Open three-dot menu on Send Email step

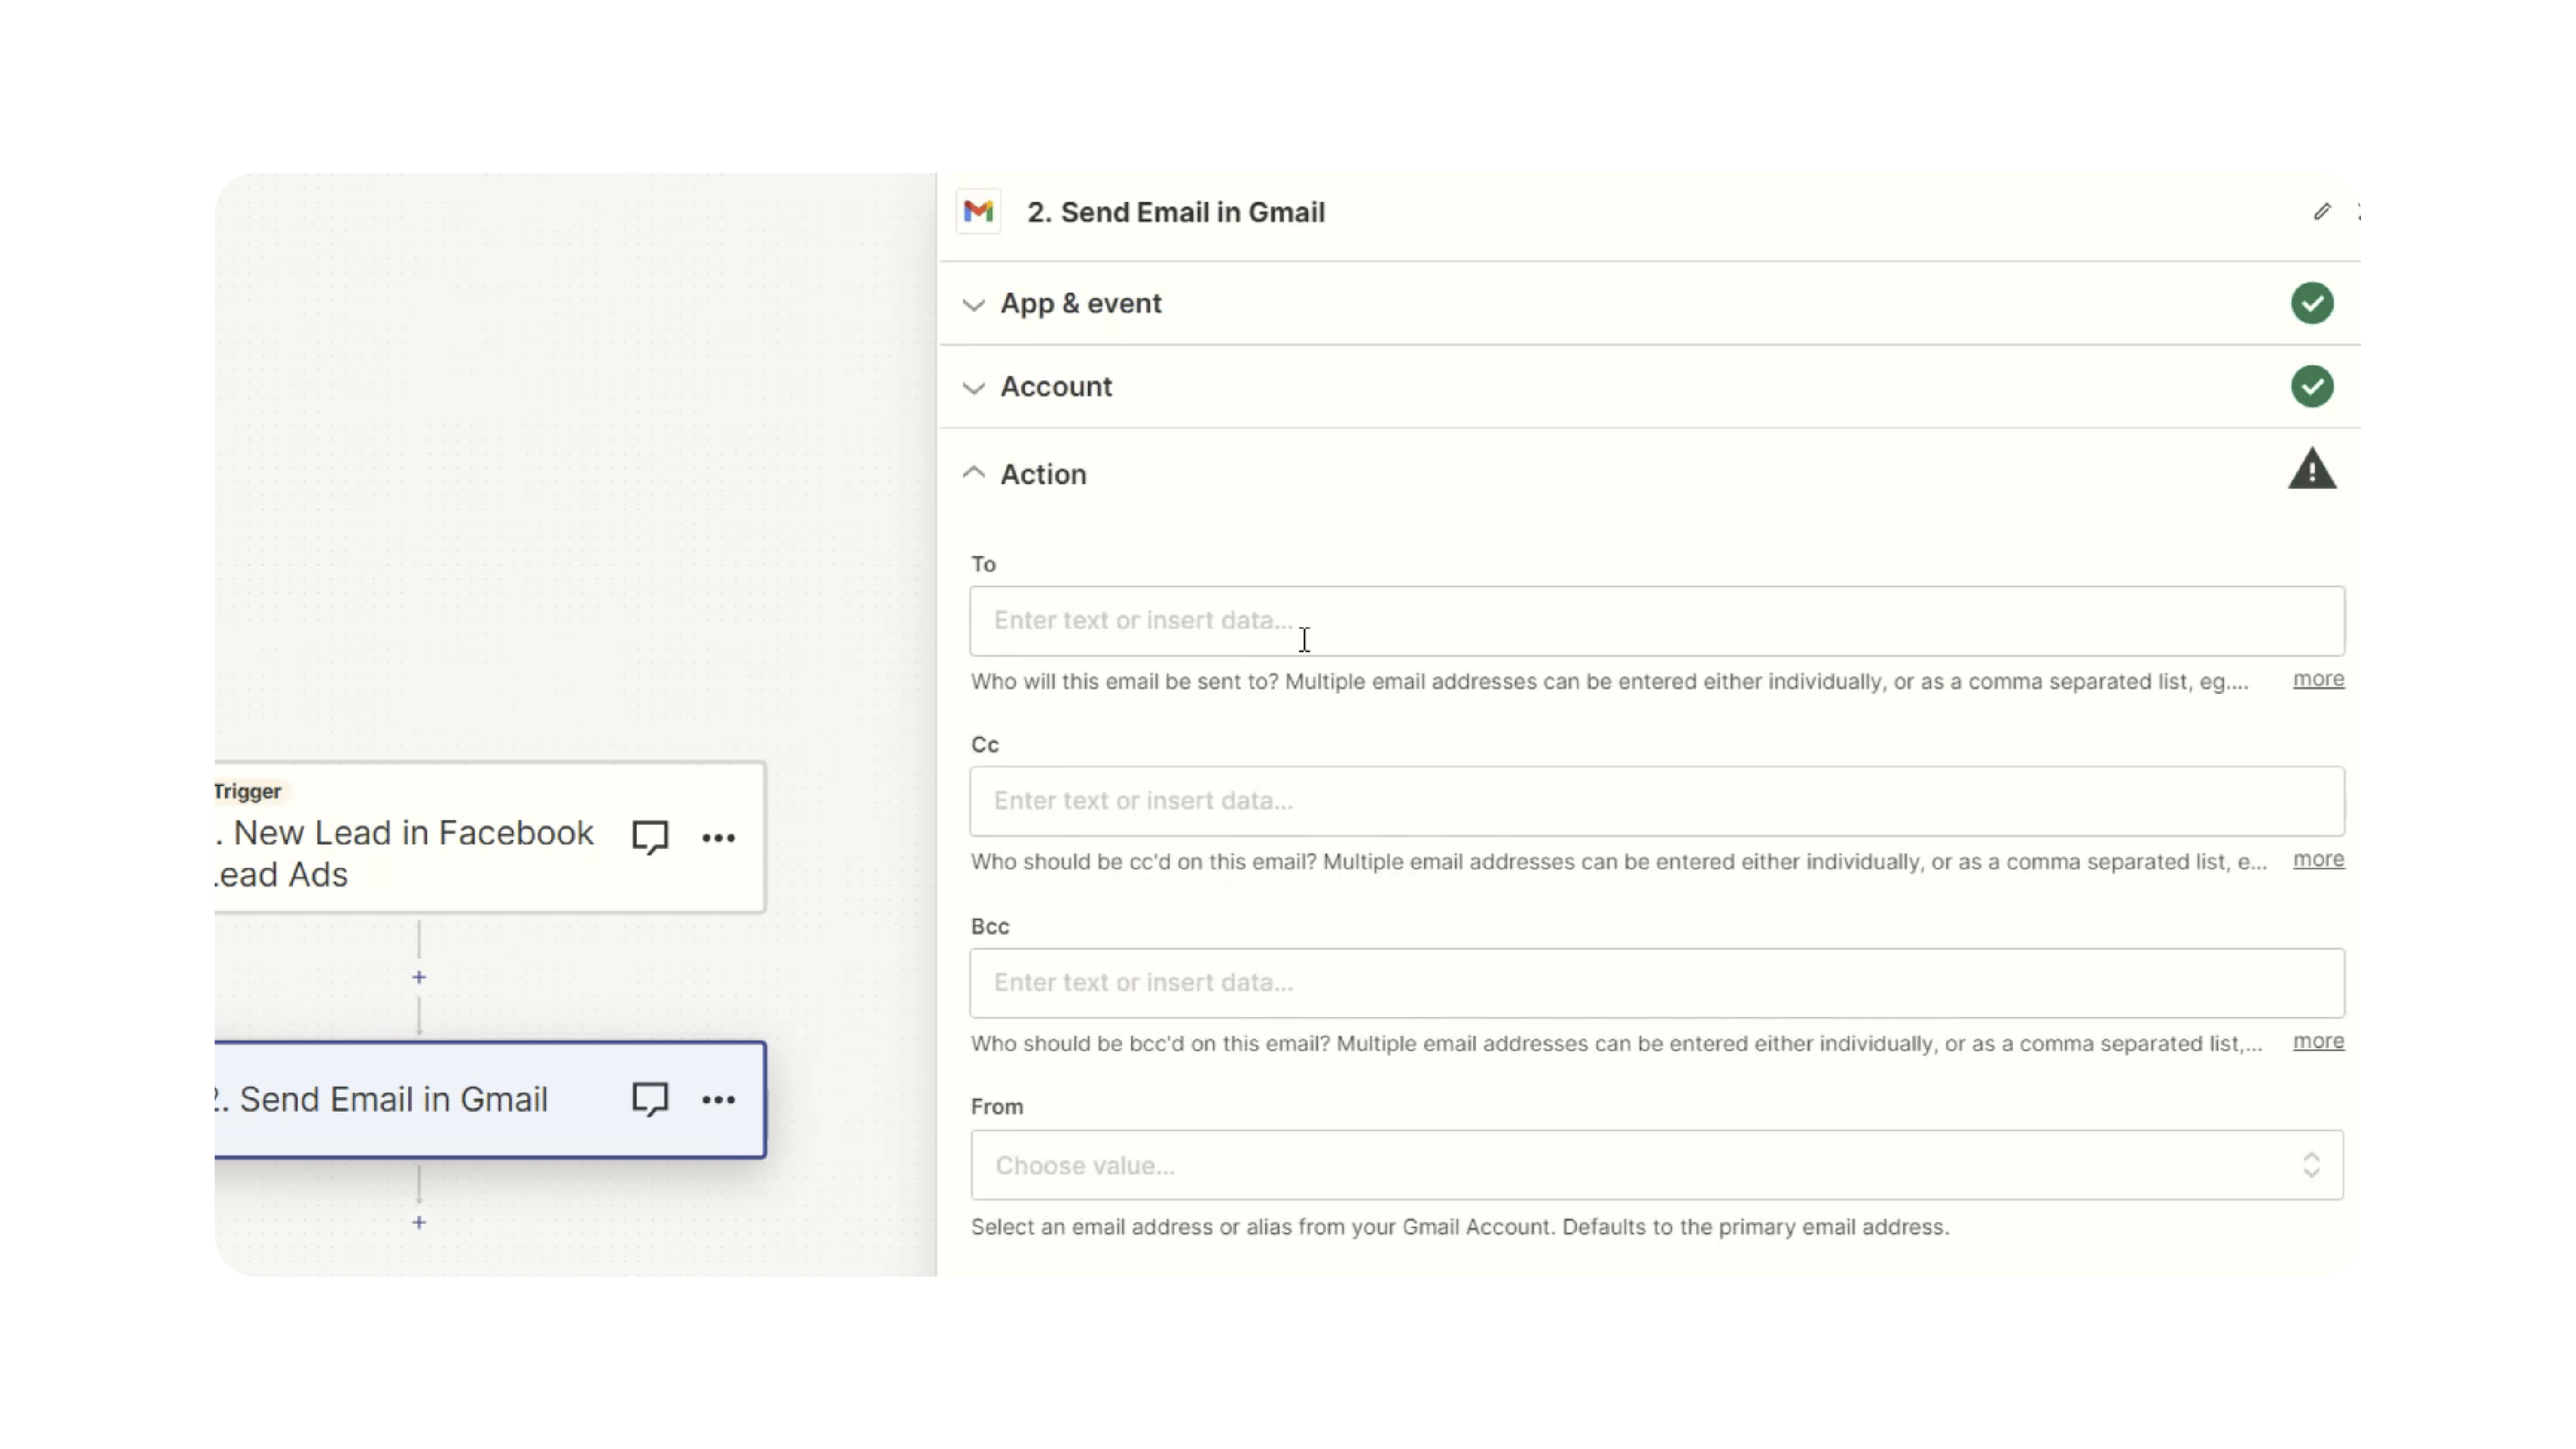pyautogui.click(x=718, y=1100)
